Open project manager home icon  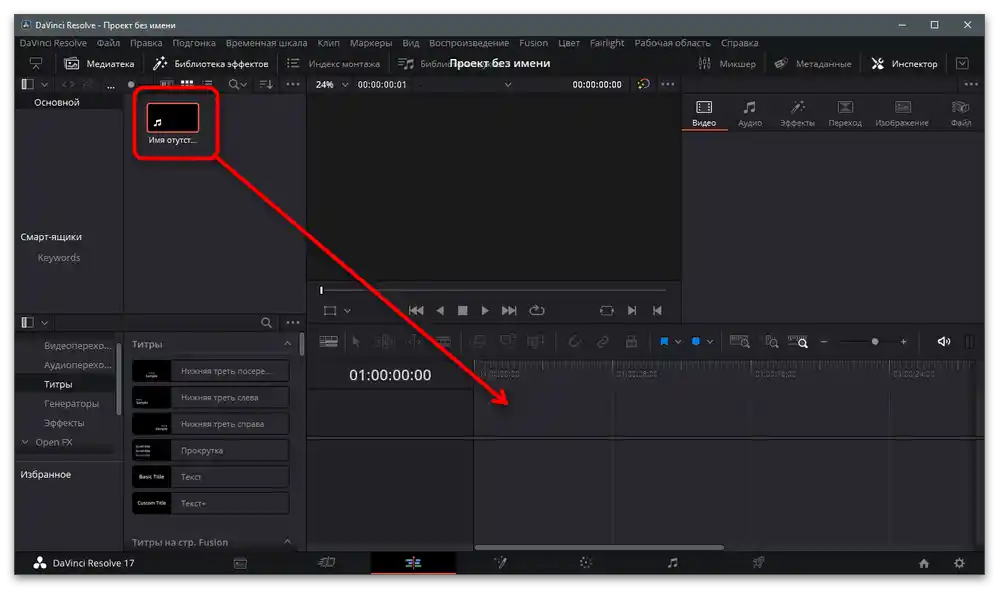pos(924,563)
